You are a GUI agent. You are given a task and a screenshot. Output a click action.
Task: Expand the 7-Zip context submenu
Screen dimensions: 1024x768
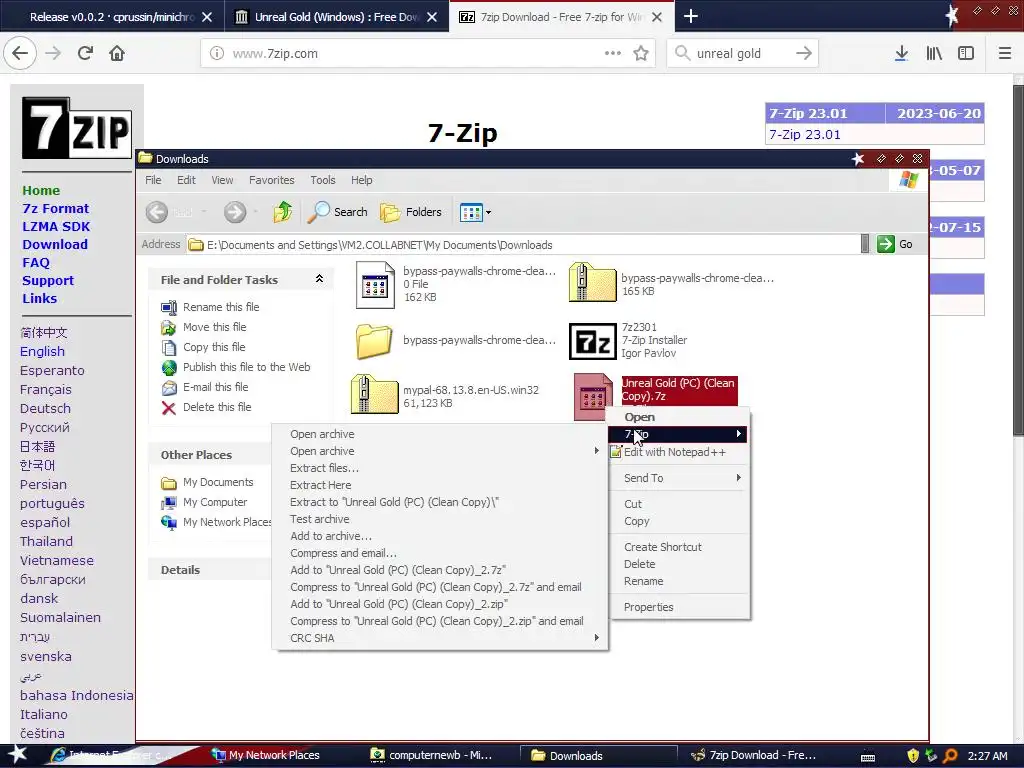[679, 434]
